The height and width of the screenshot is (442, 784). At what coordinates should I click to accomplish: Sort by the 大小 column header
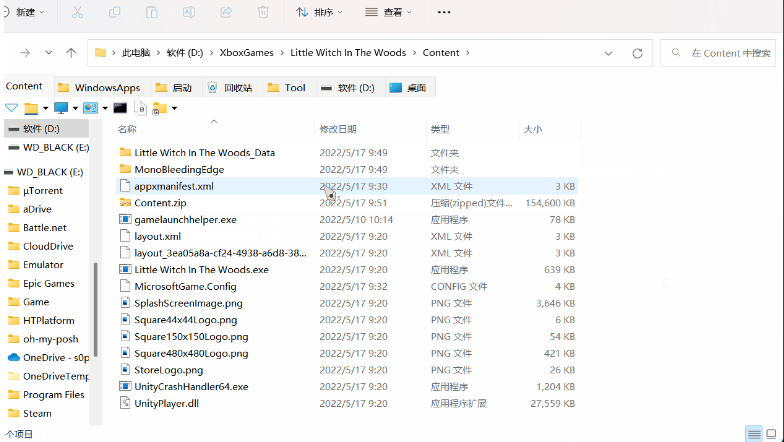click(x=533, y=130)
